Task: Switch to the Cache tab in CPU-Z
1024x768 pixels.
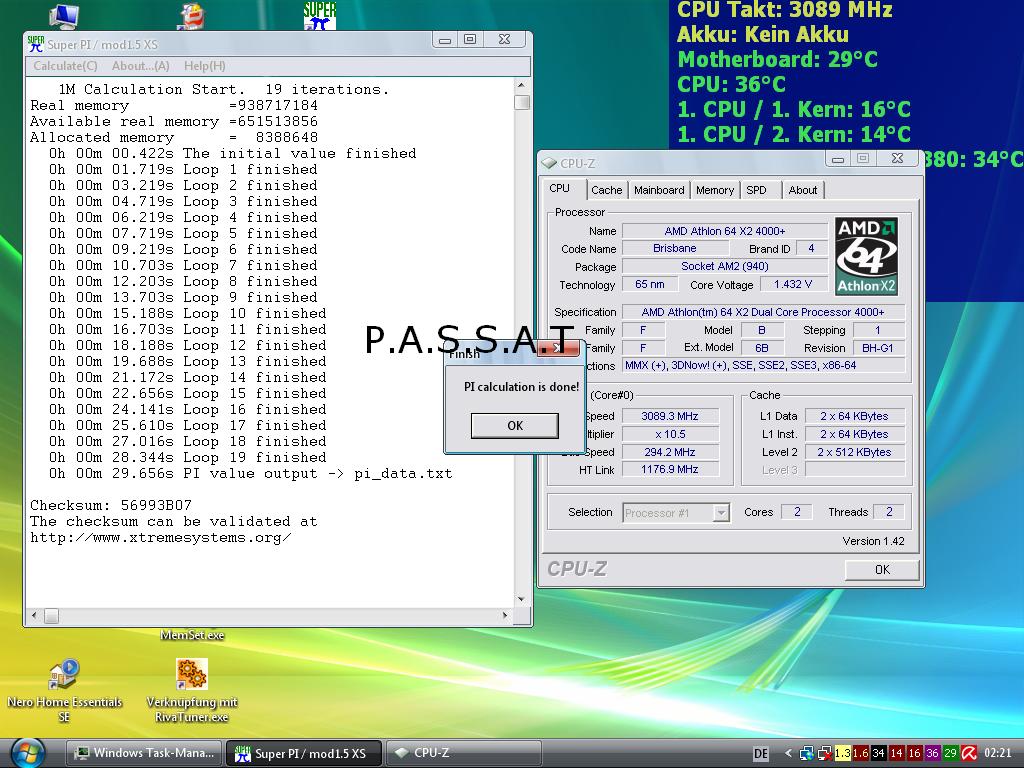Action: [x=607, y=190]
